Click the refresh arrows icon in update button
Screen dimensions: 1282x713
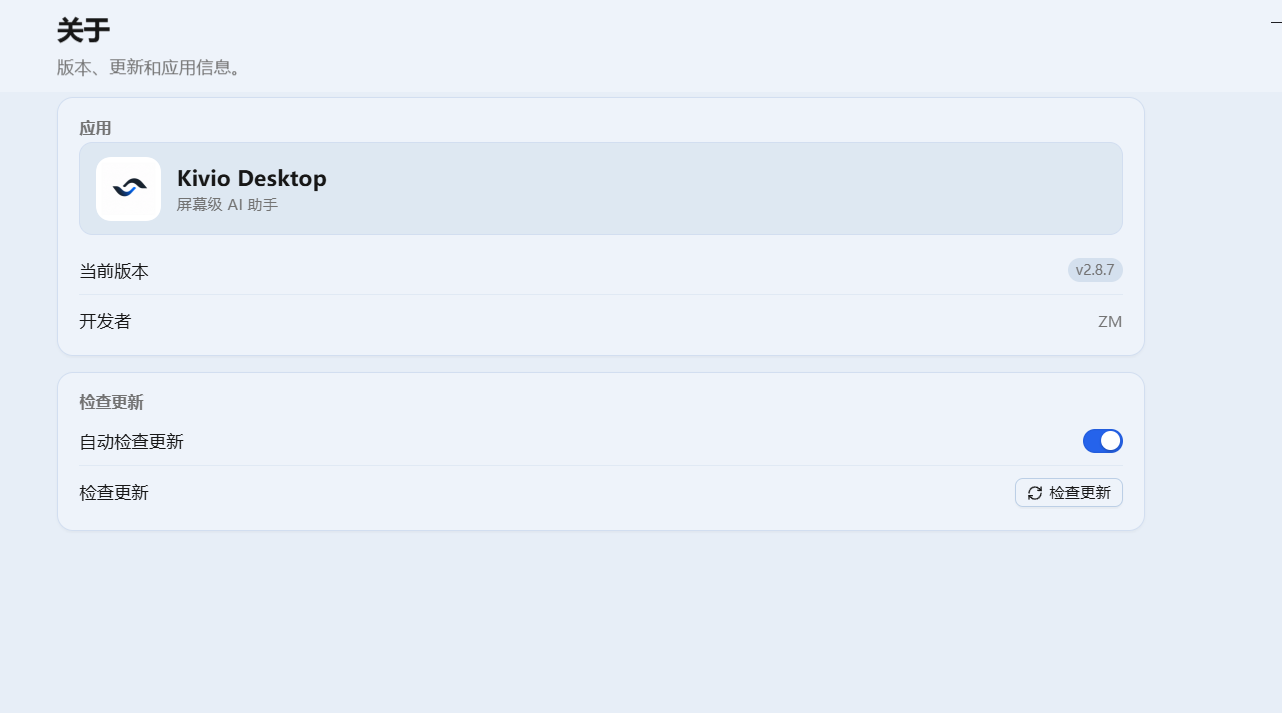coord(1035,493)
